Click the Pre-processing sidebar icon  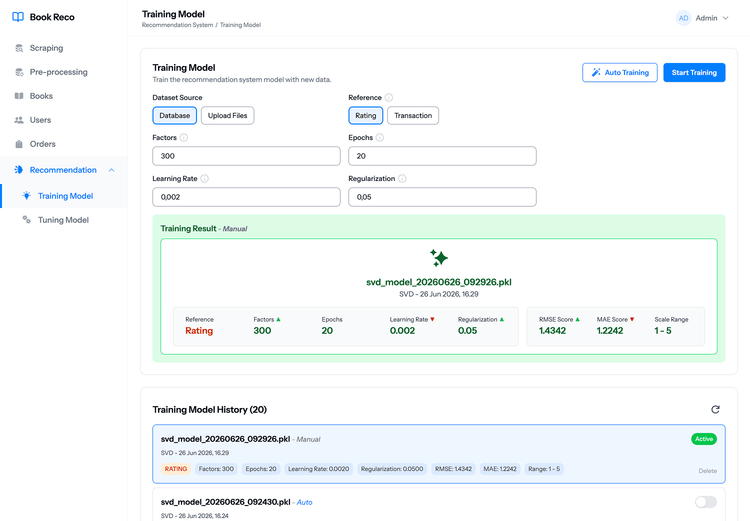tap(19, 72)
